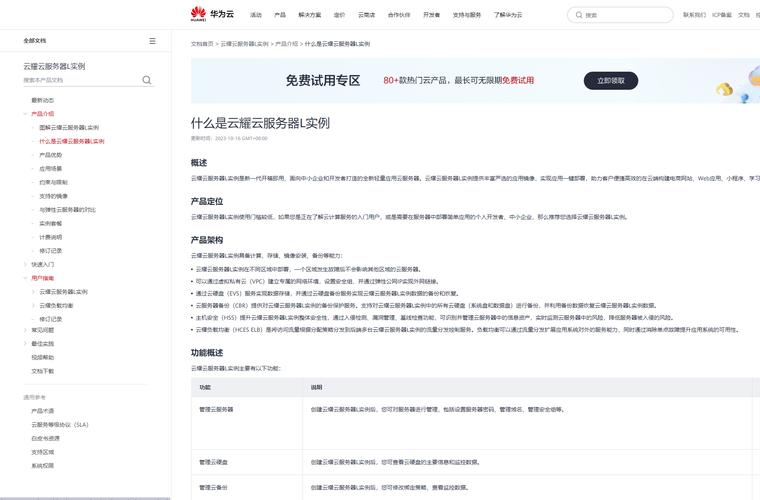The image size is (760, 500).
Task: Open the 了解华为云 menu in top navigation
Action: (x=508, y=15)
